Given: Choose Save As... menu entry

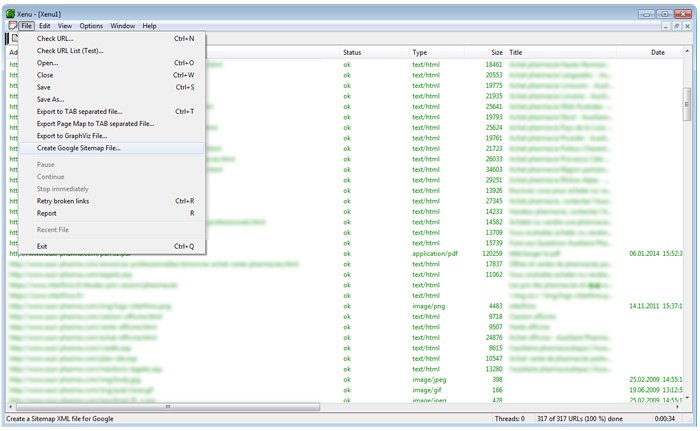Looking at the screenshot, I should click(112, 99).
